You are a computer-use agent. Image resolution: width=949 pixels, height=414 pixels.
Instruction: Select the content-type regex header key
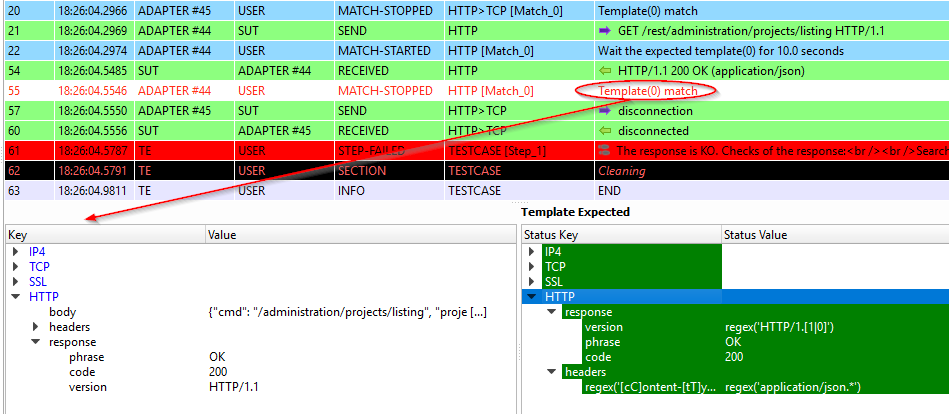click(651, 387)
